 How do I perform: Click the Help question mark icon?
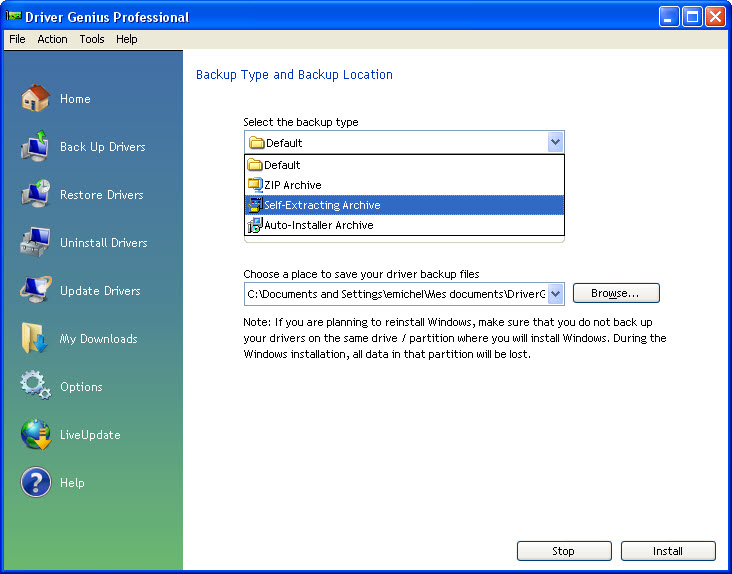click(35, 482)
